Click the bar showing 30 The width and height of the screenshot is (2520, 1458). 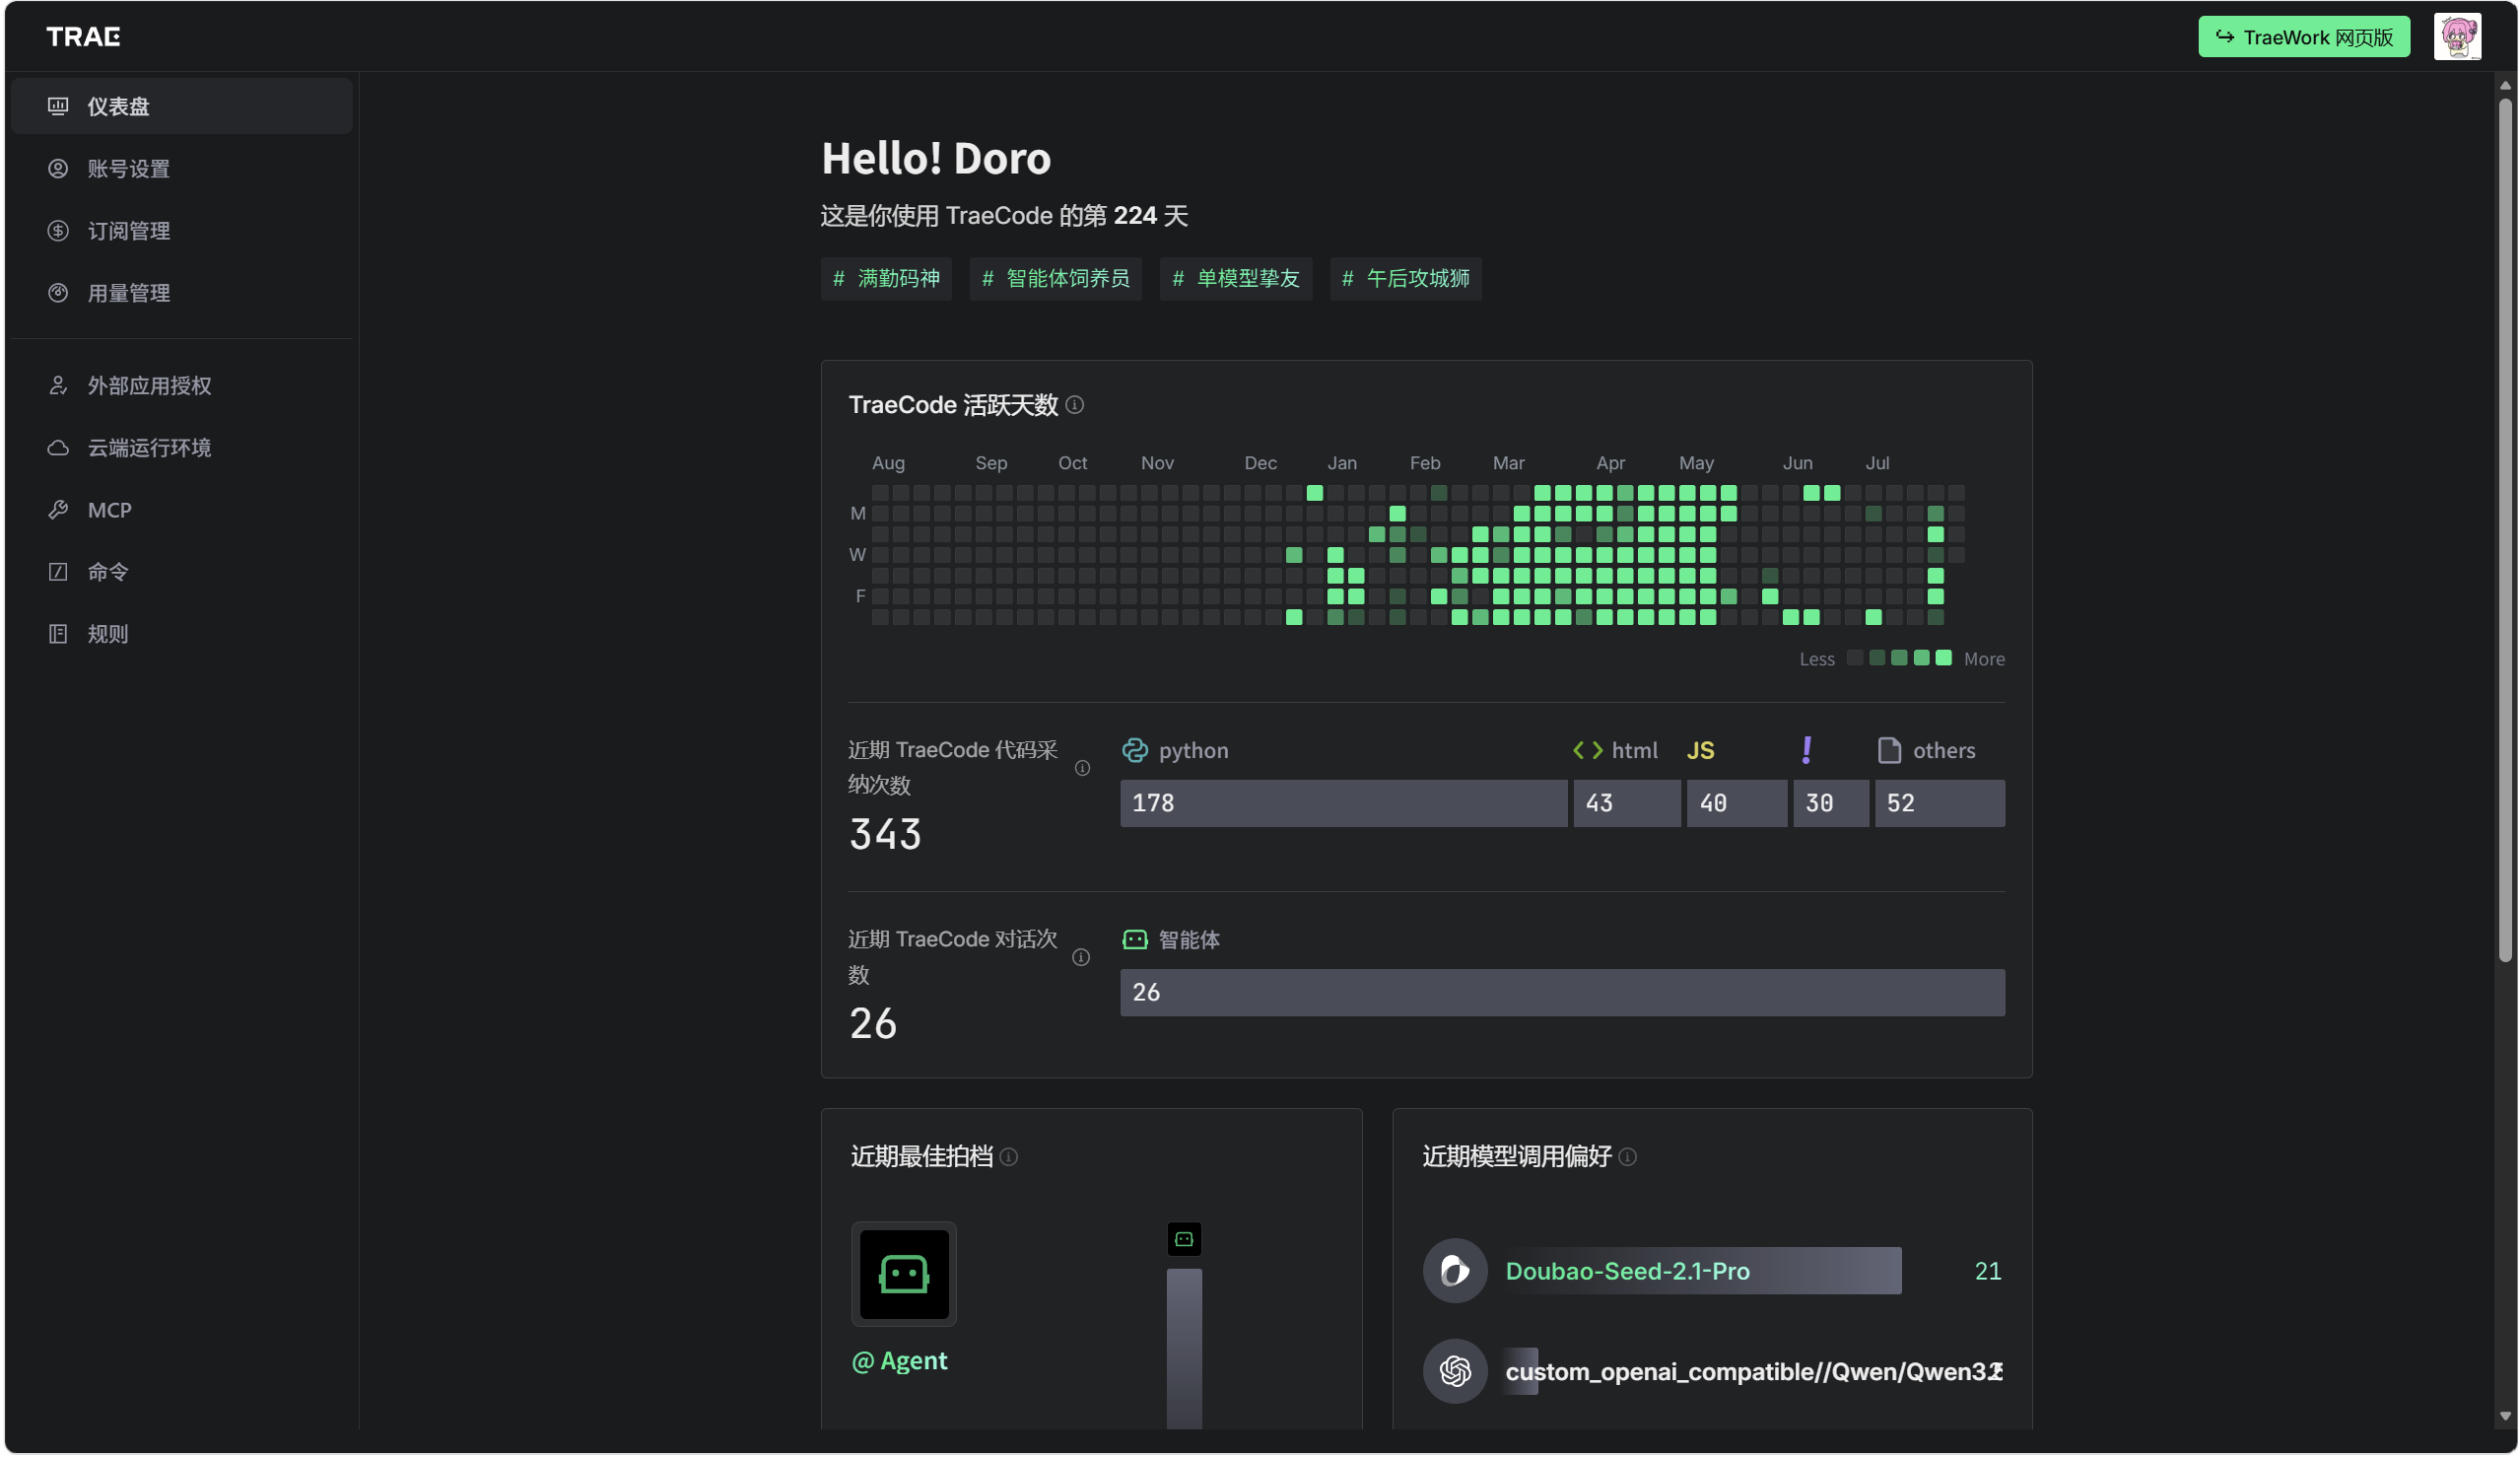tap(1830, 803)
